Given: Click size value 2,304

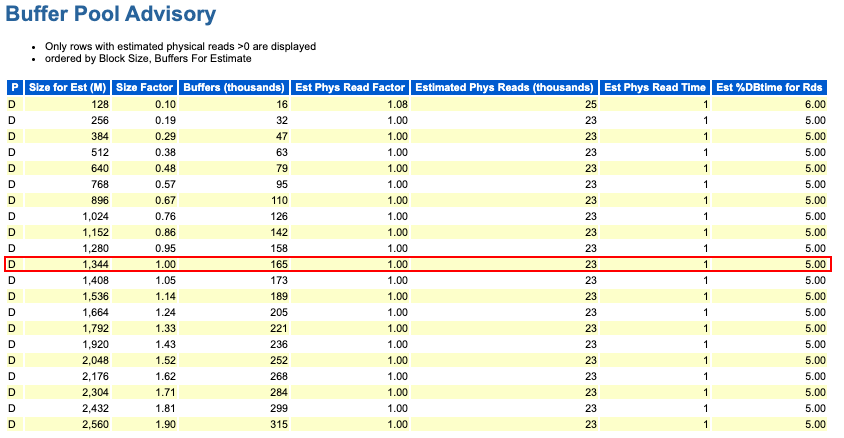Looking at the screenshot, I should (95, 392).
